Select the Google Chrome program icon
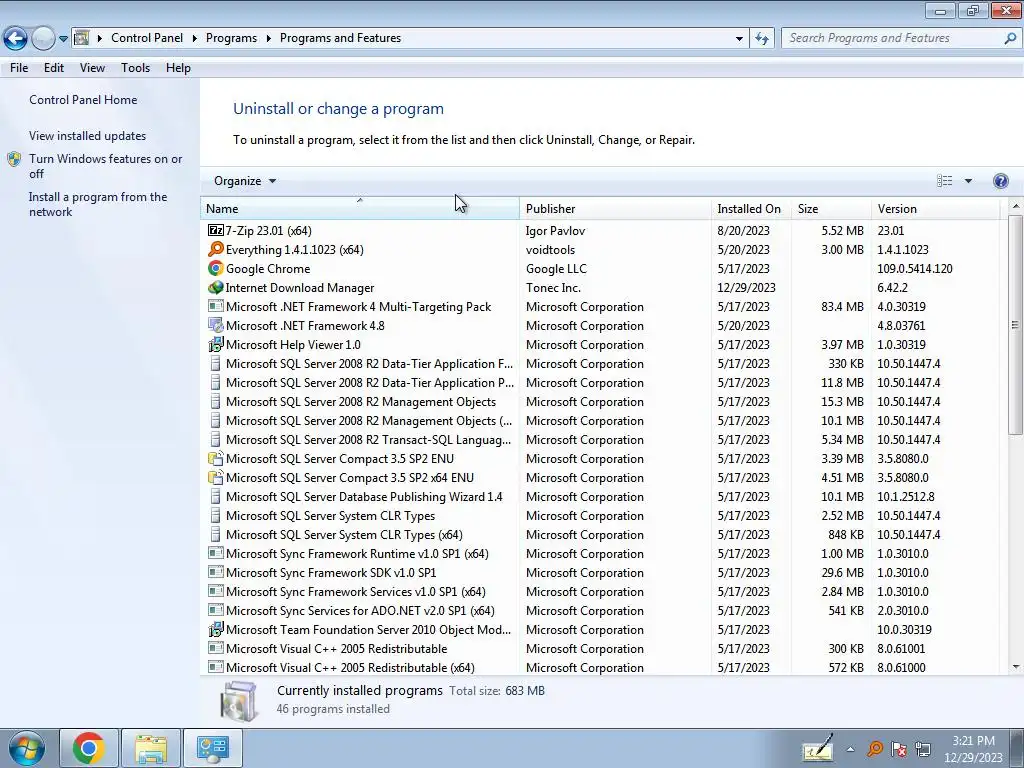The width and height of the screenshot is (1024, 768). click(x=216, y=268)
